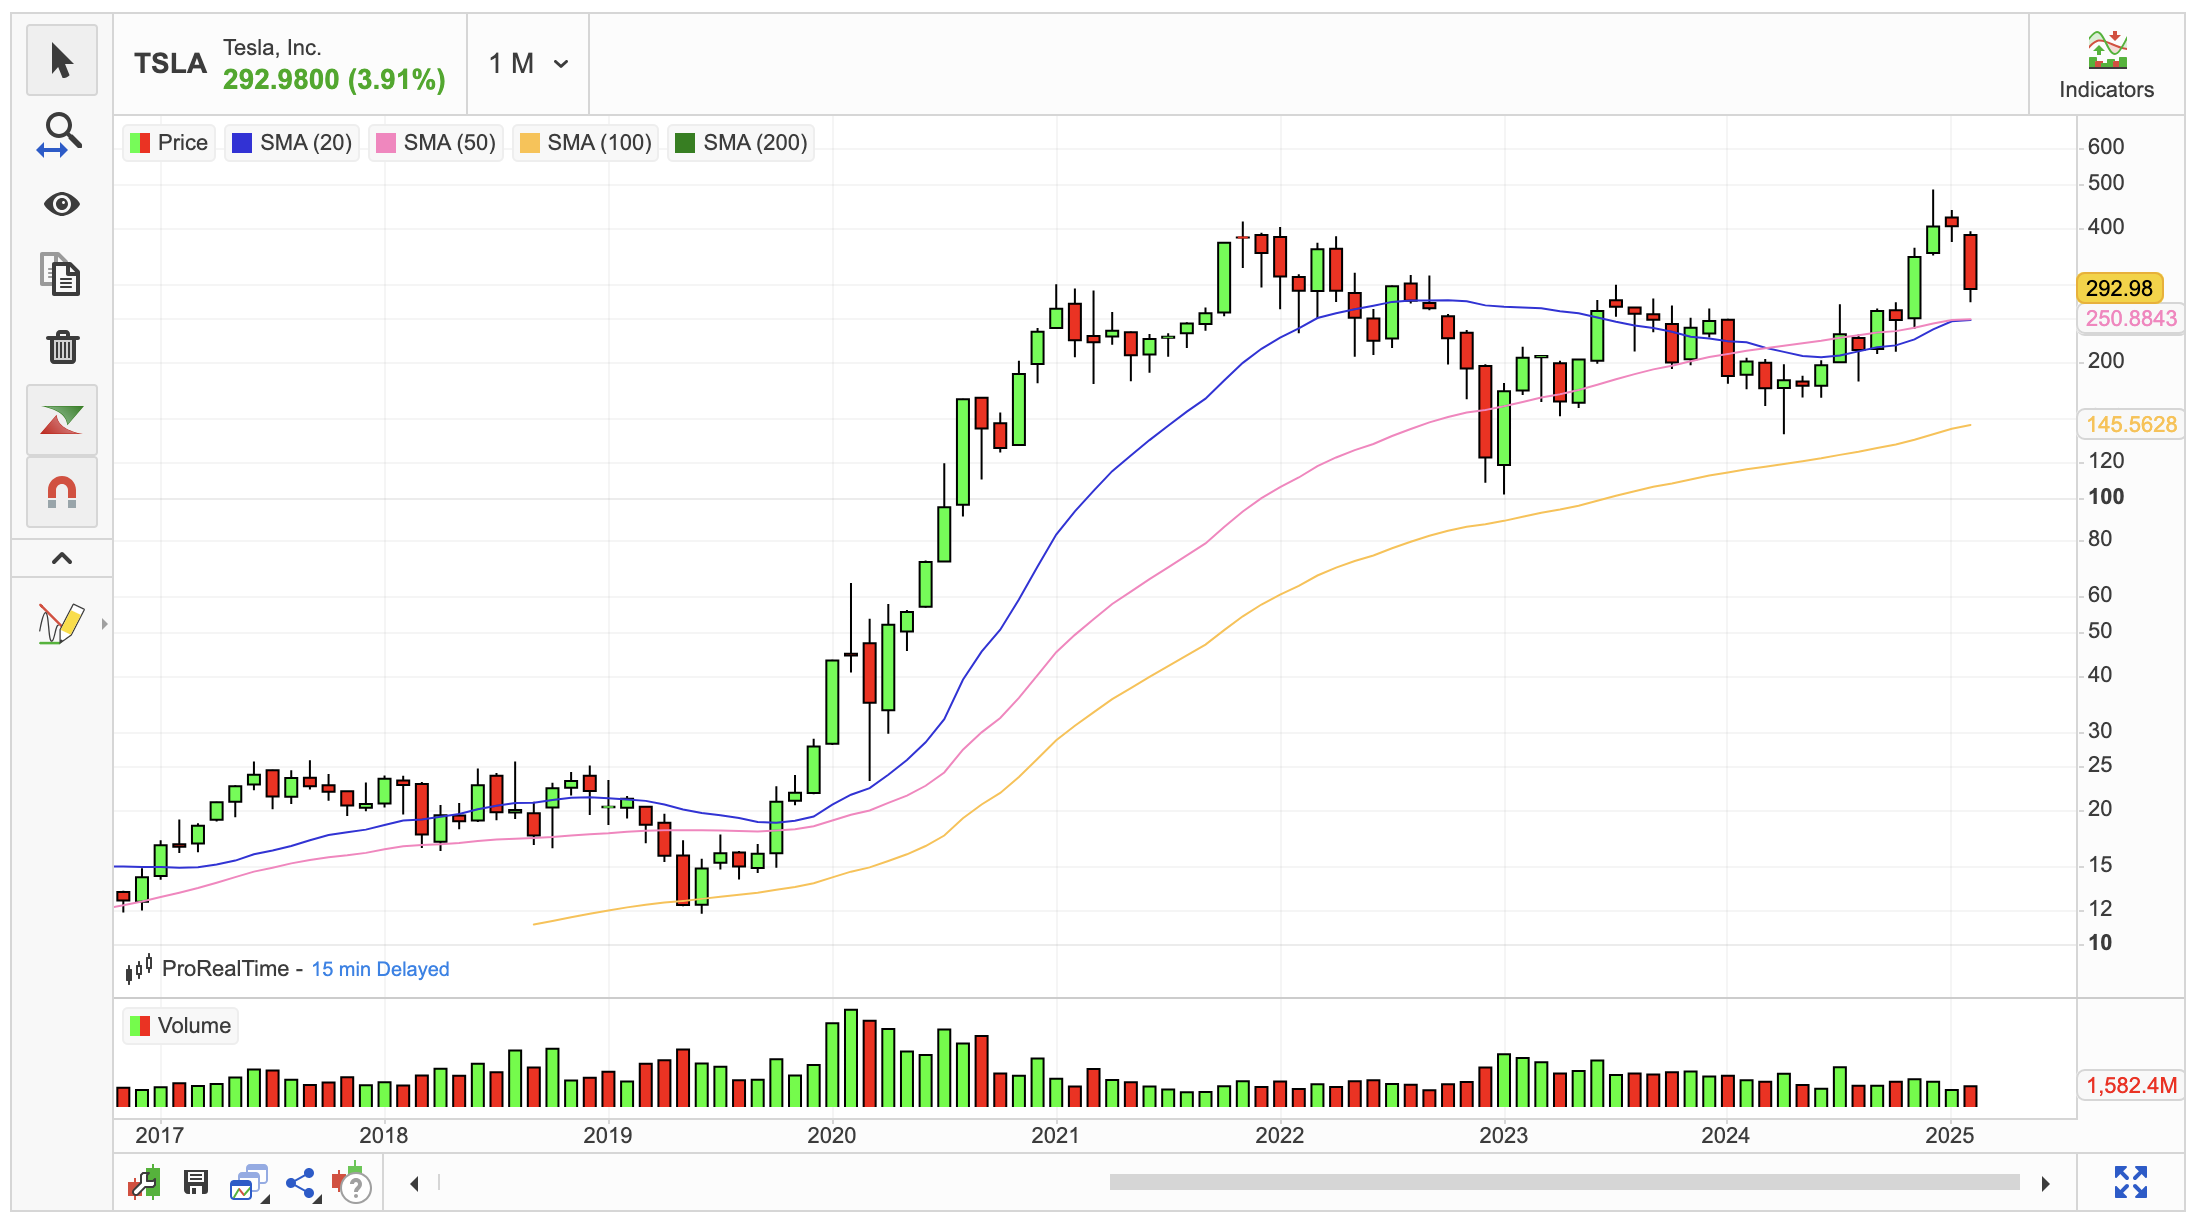Toggle the magnet snap mode
Image resolution: width=2196 pixels, height=1222 pixels.
(x=62, y=492)
